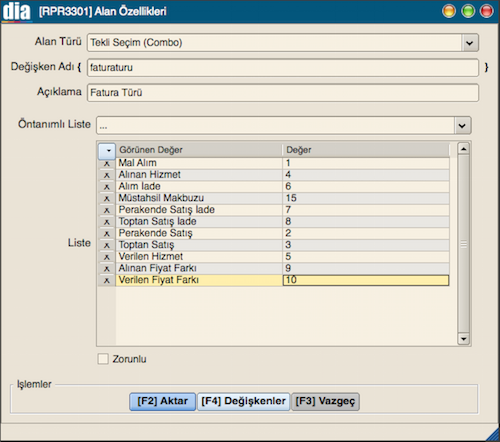Click the x icon beside Müstahsil Makbuzu
This screenshot has height=442, width=500.
click(x=107, y=198)
